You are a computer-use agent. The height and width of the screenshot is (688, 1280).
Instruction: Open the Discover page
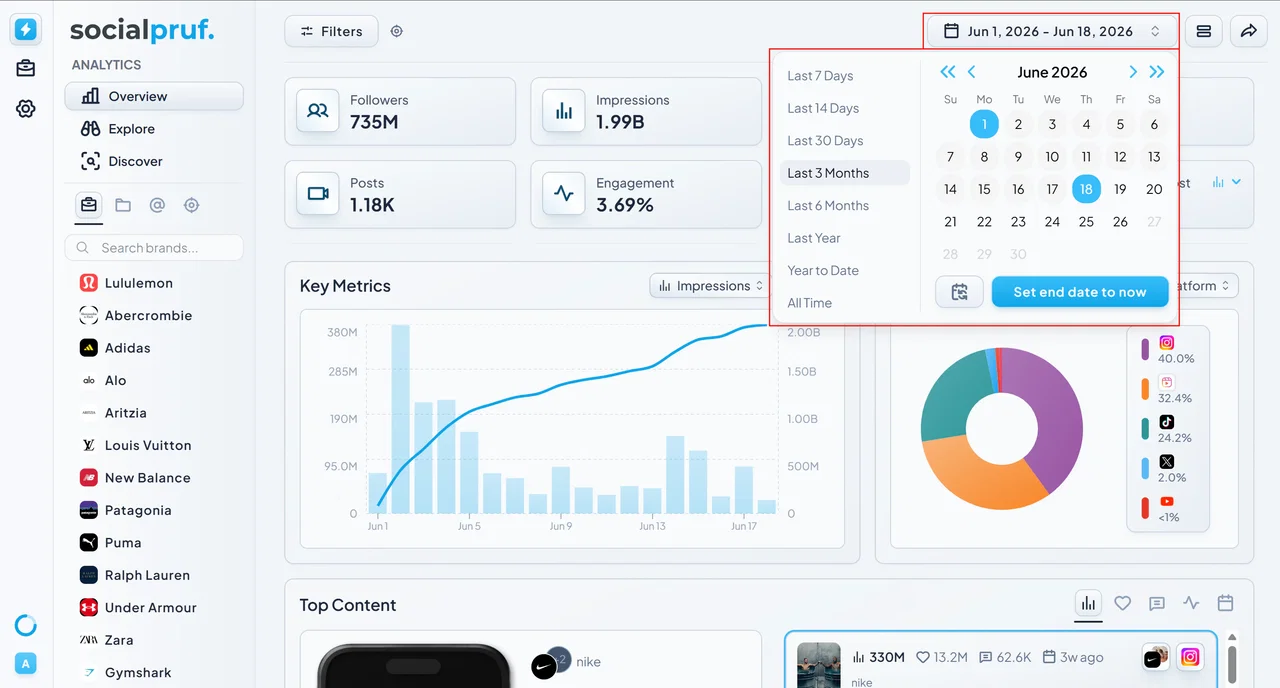coord(154,161)
